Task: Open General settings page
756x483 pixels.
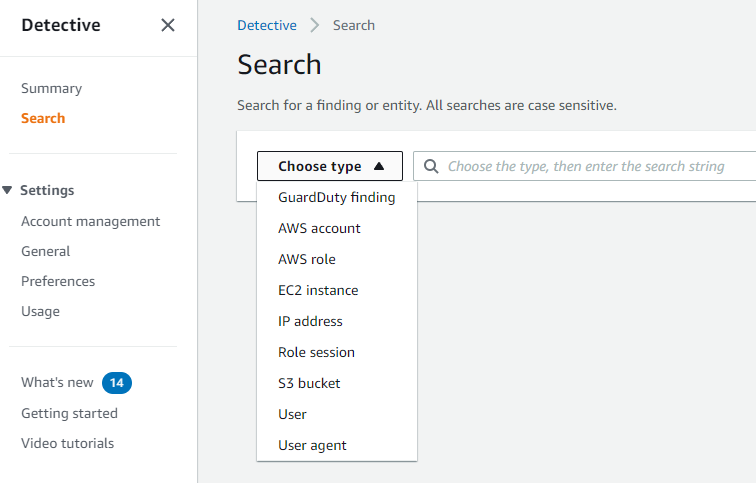Action: tap(46, 251)
